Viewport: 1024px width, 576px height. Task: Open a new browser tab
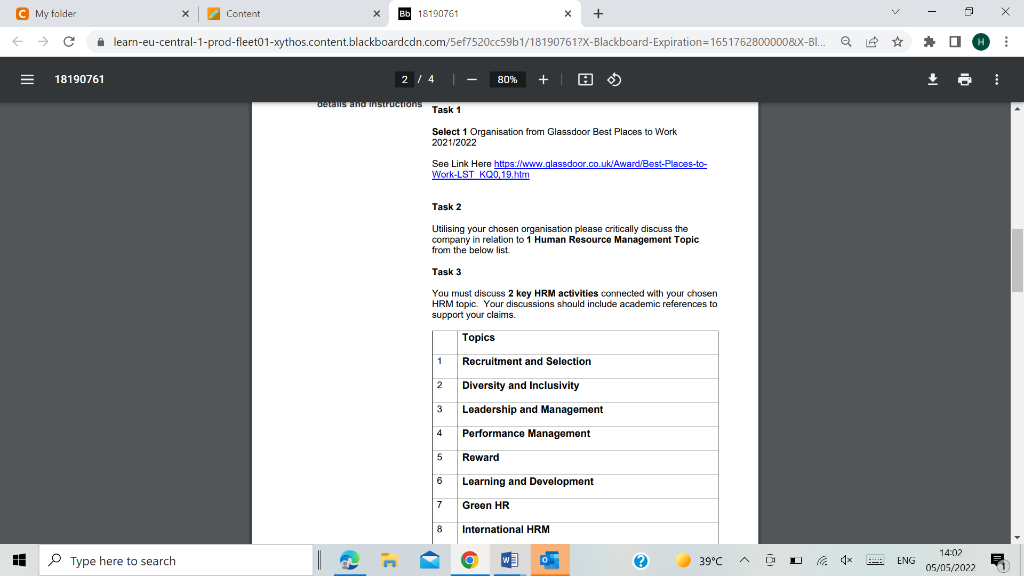coord(598,13)
